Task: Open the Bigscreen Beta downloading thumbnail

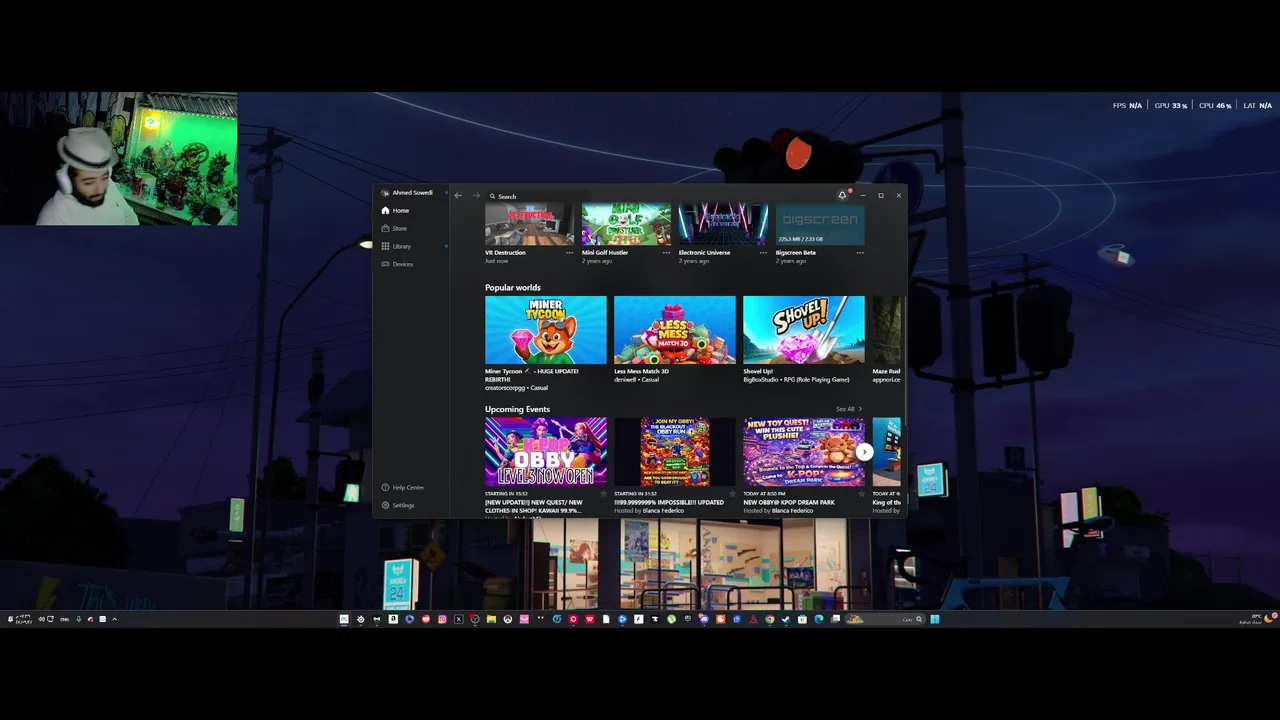Action: click(820, 225)
